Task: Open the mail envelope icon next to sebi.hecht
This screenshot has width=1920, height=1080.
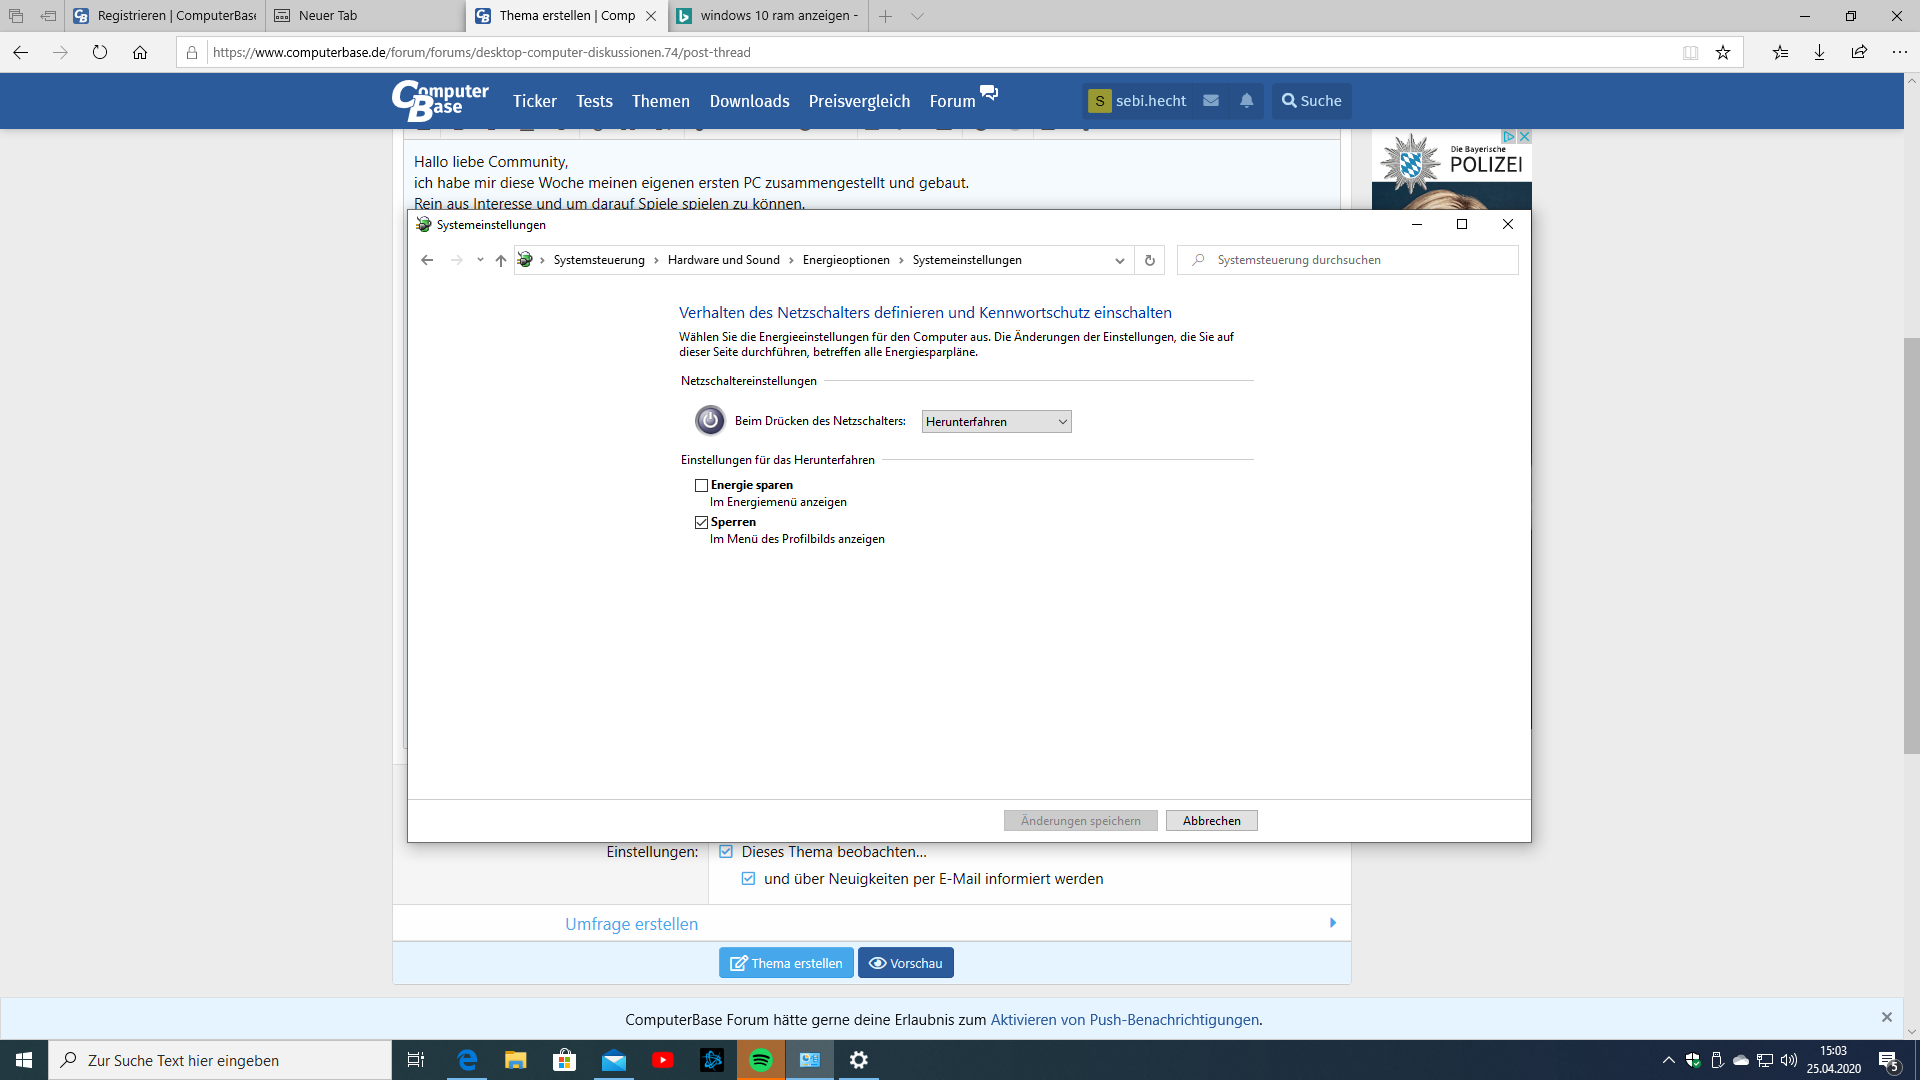Action: pyautogui.click(x=1211, y=101)
